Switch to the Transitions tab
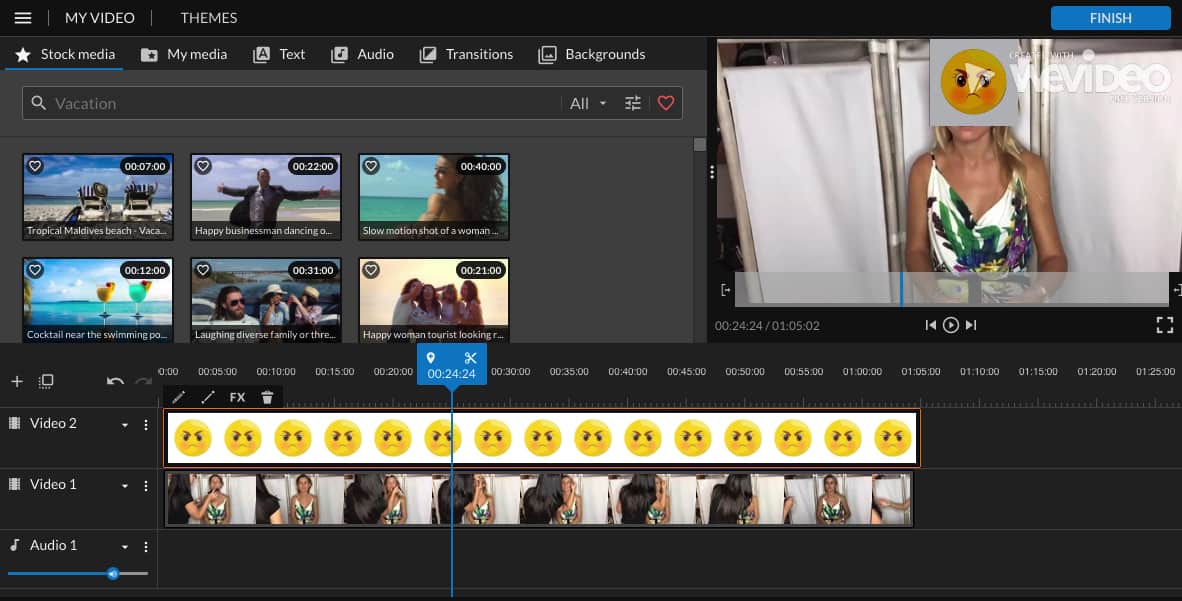 tap(466, 54)
